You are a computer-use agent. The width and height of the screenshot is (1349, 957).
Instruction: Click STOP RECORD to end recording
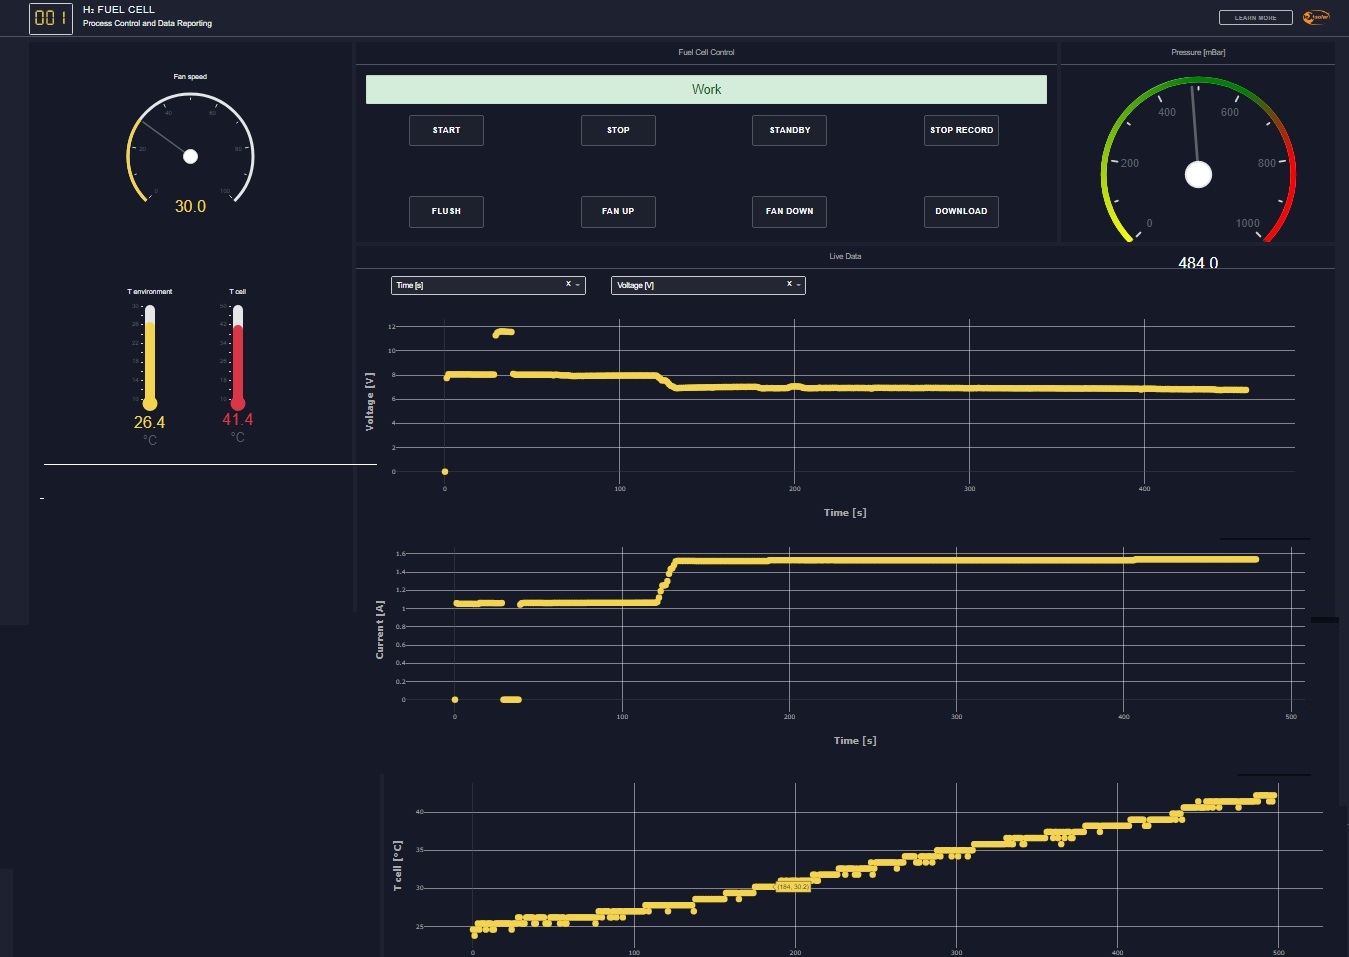961,130
